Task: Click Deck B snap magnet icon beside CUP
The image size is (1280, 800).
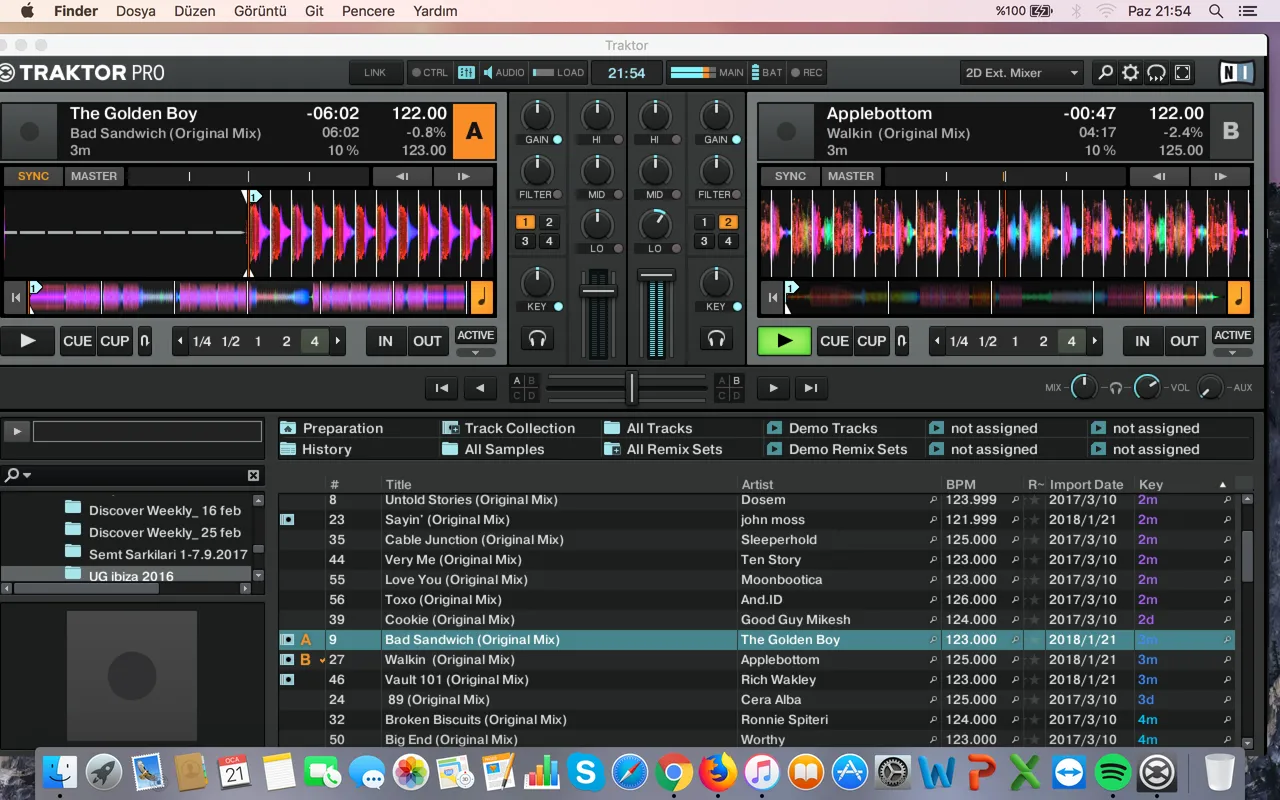Action: tap(902, 341)
